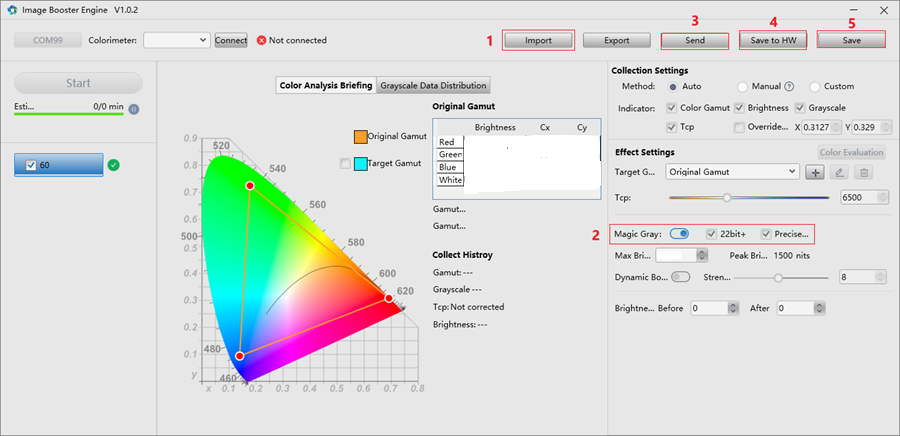The image size is (900, 436).
Task: Click the edit target gamut pencil icon
Action: point(840,172)
